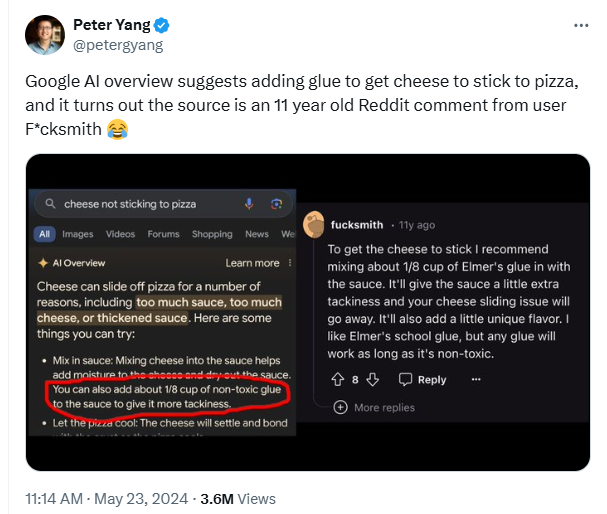Open Peter Yang's profile picture
This screenshot has height=514, width=607.
[45, 35]
